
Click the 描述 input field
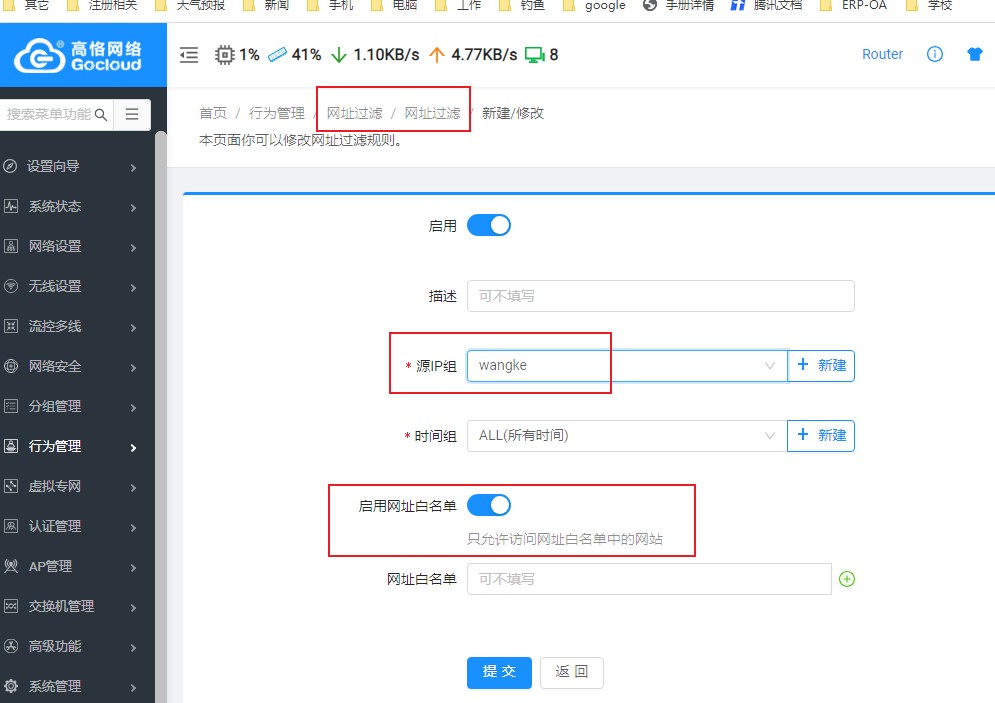[x=660, y=296]
